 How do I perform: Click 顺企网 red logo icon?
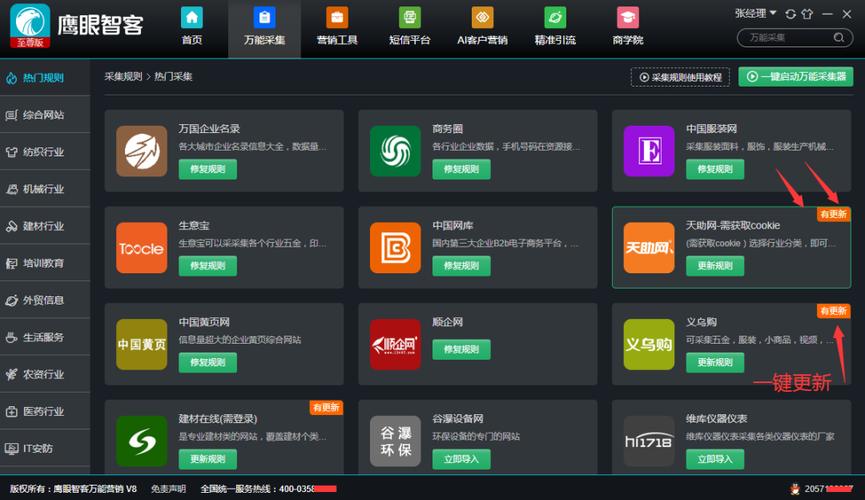click(x=395, y=344)
